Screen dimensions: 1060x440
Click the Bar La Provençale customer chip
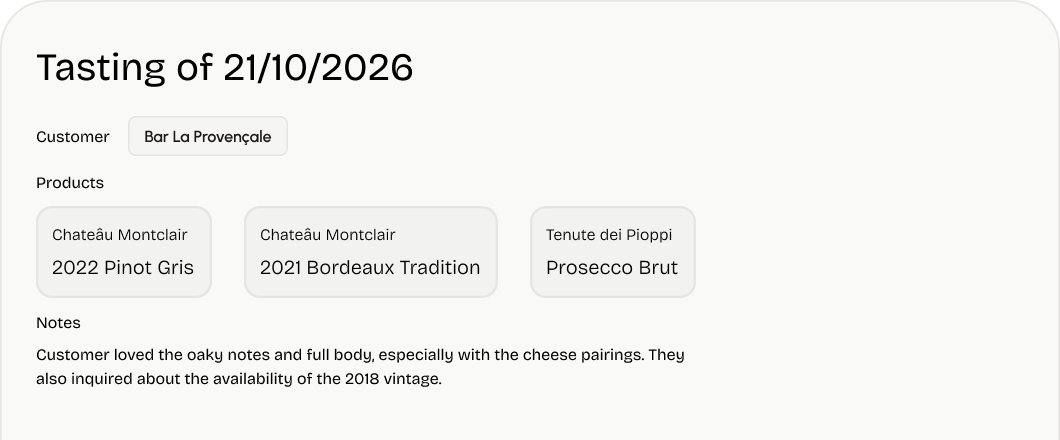(207, 137)
